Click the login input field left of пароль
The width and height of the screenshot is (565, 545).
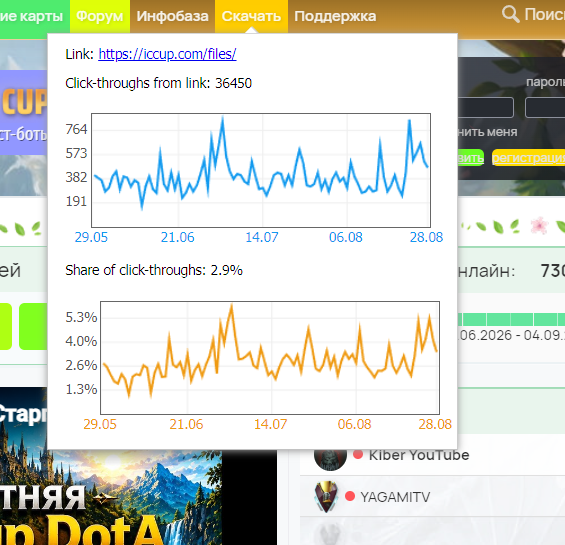[x=486, y=107]
